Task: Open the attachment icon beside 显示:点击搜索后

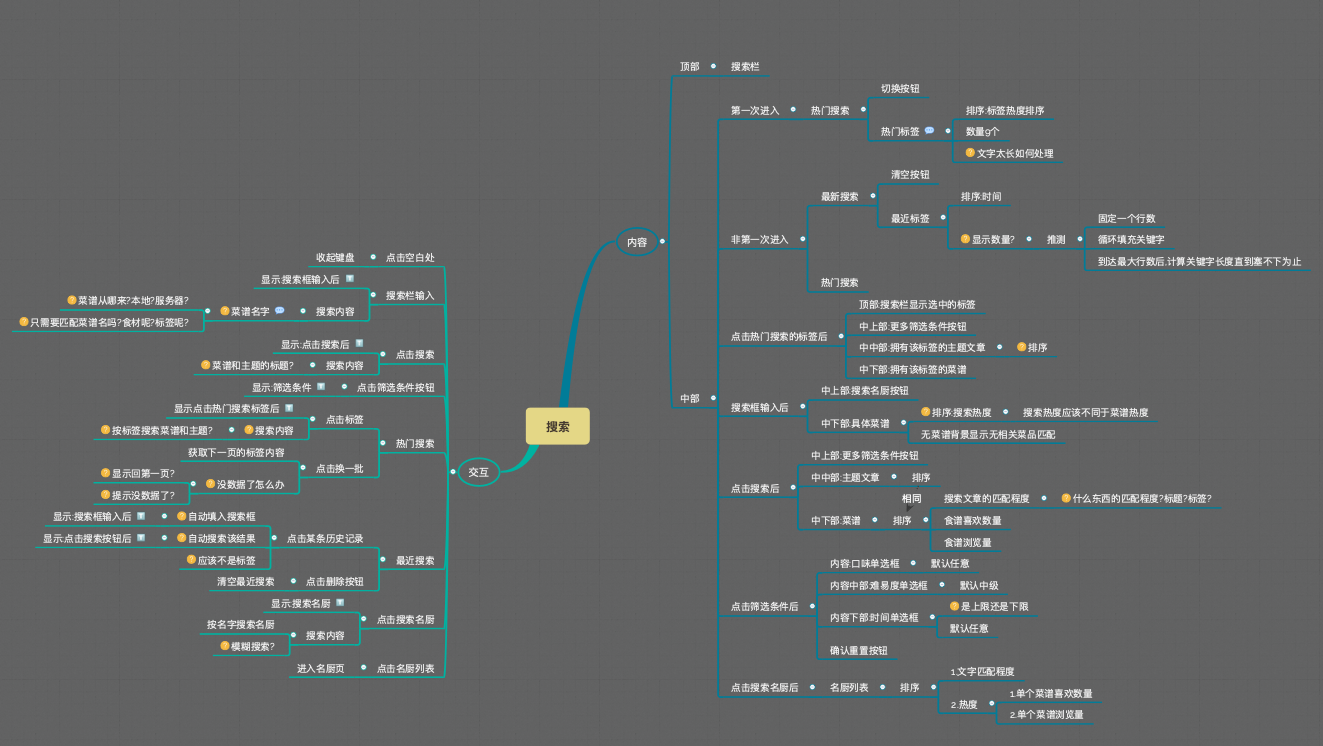Action: tap(359, 344)
